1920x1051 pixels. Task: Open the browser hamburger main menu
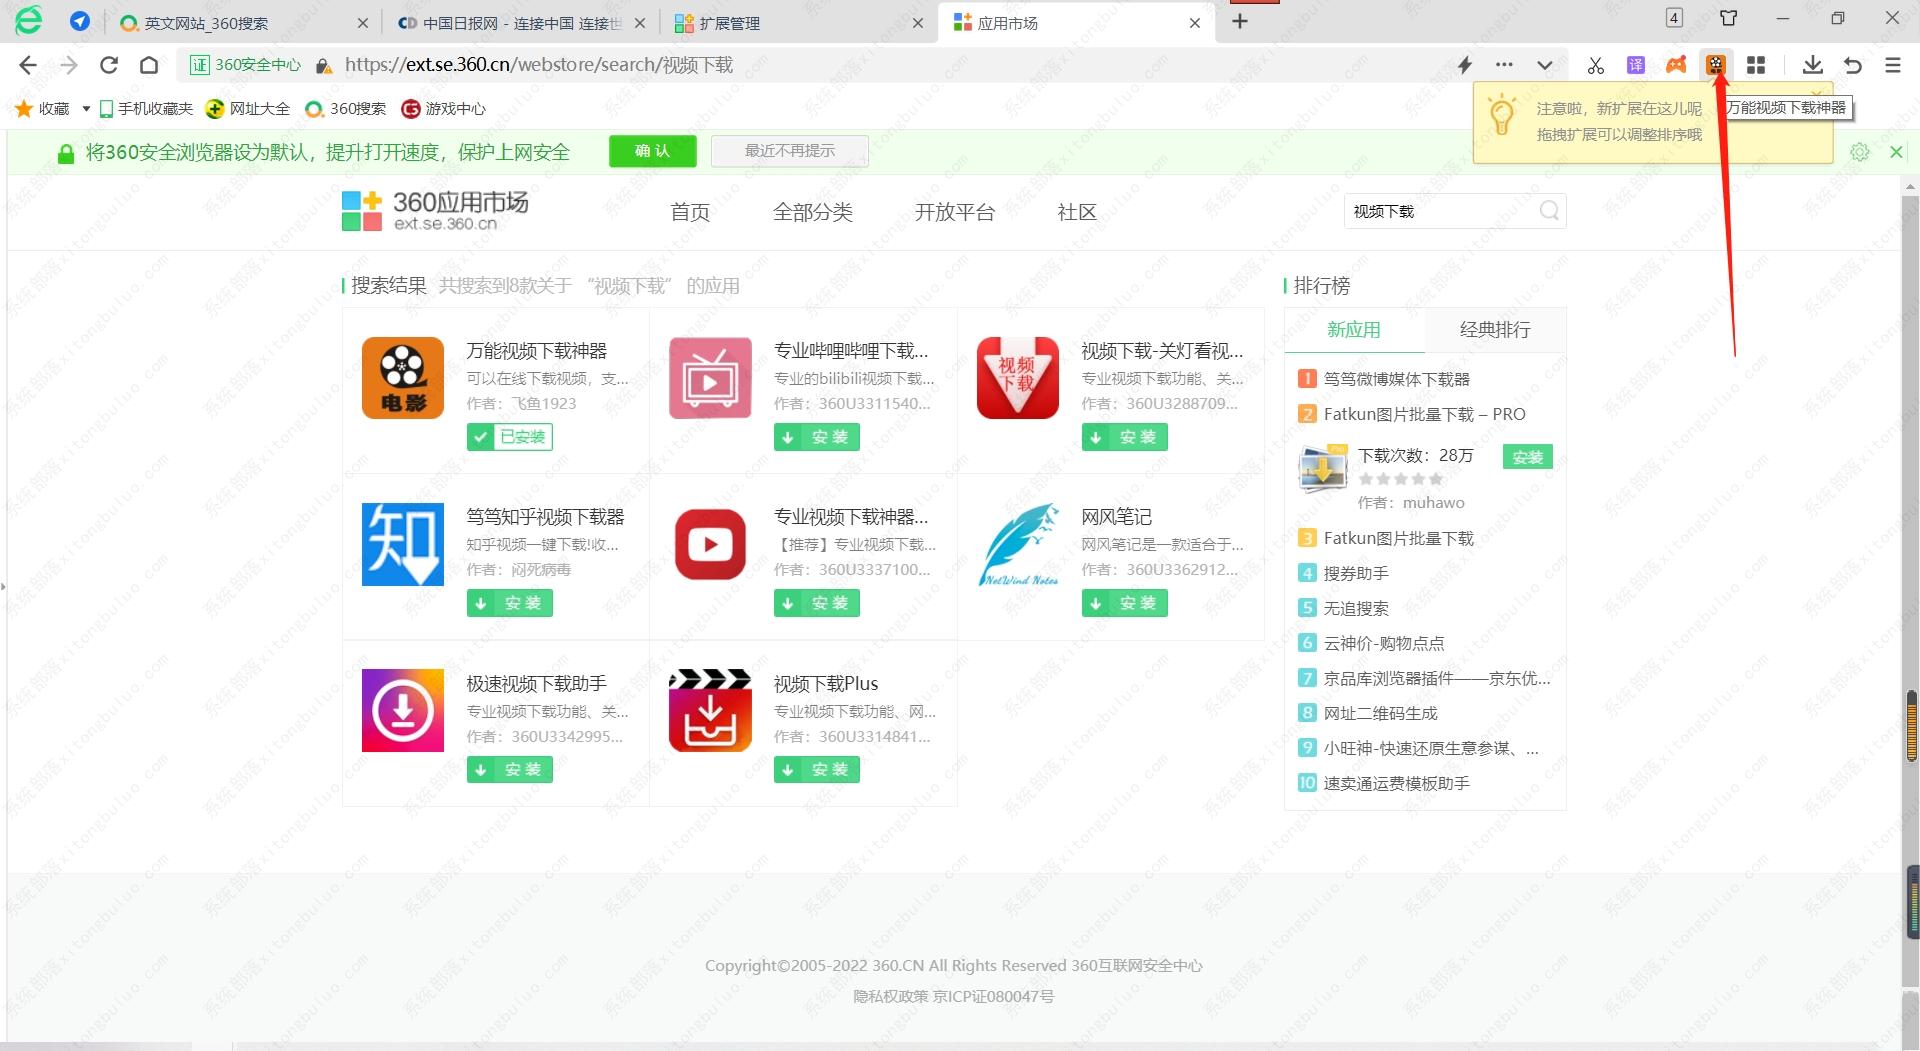1892,65
